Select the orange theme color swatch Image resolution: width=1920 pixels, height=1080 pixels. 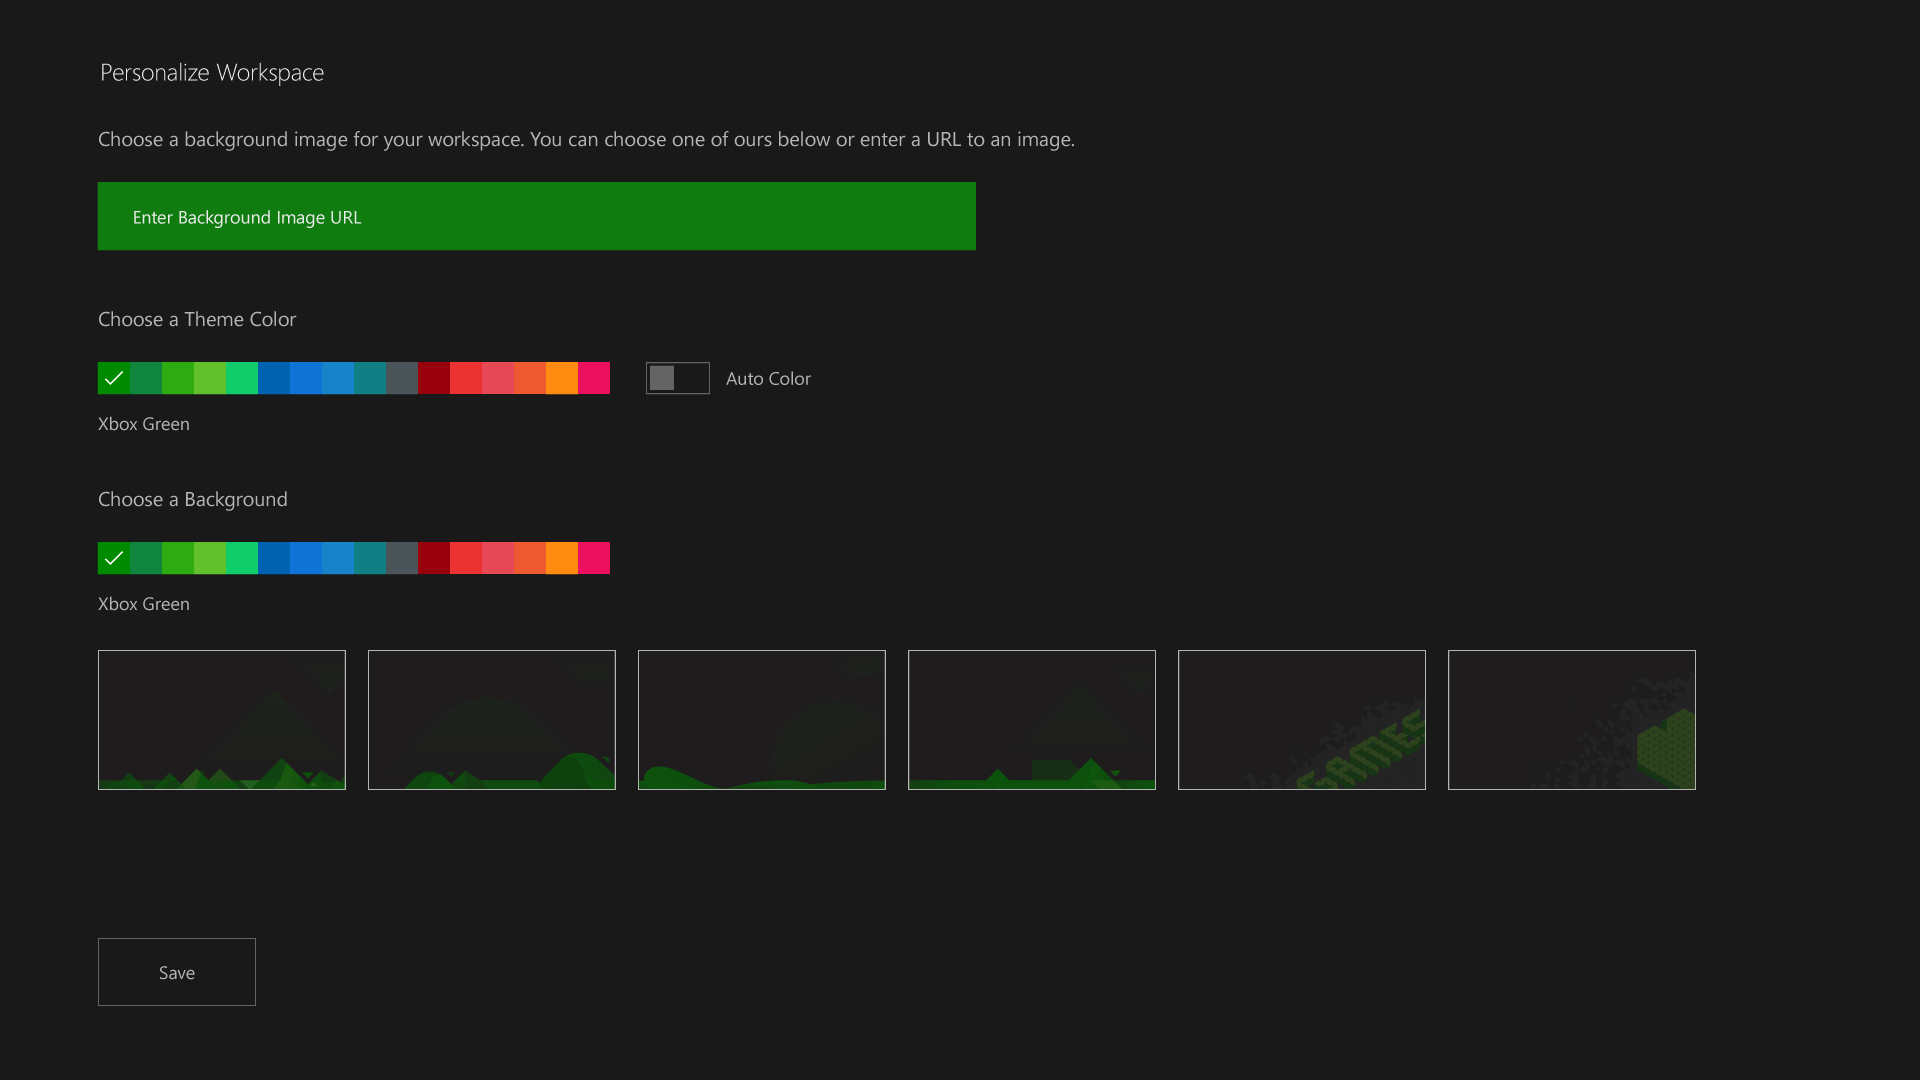pyautogui.click(x=562, y=378)
